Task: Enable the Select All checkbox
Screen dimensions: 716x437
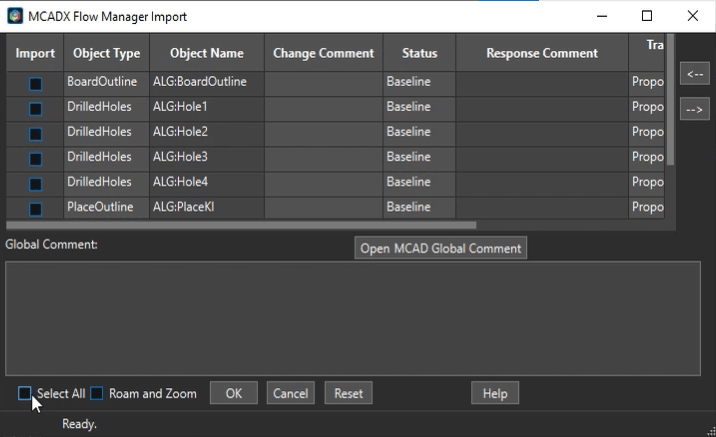Action: [25, 393]
